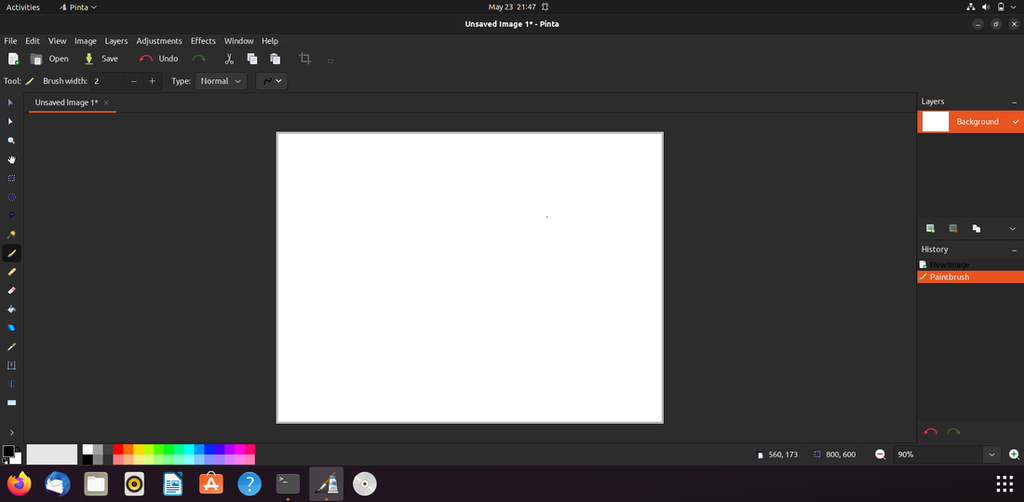Activate the Zoom magnifier tool
1024x502 pixels.
point(11,140)
